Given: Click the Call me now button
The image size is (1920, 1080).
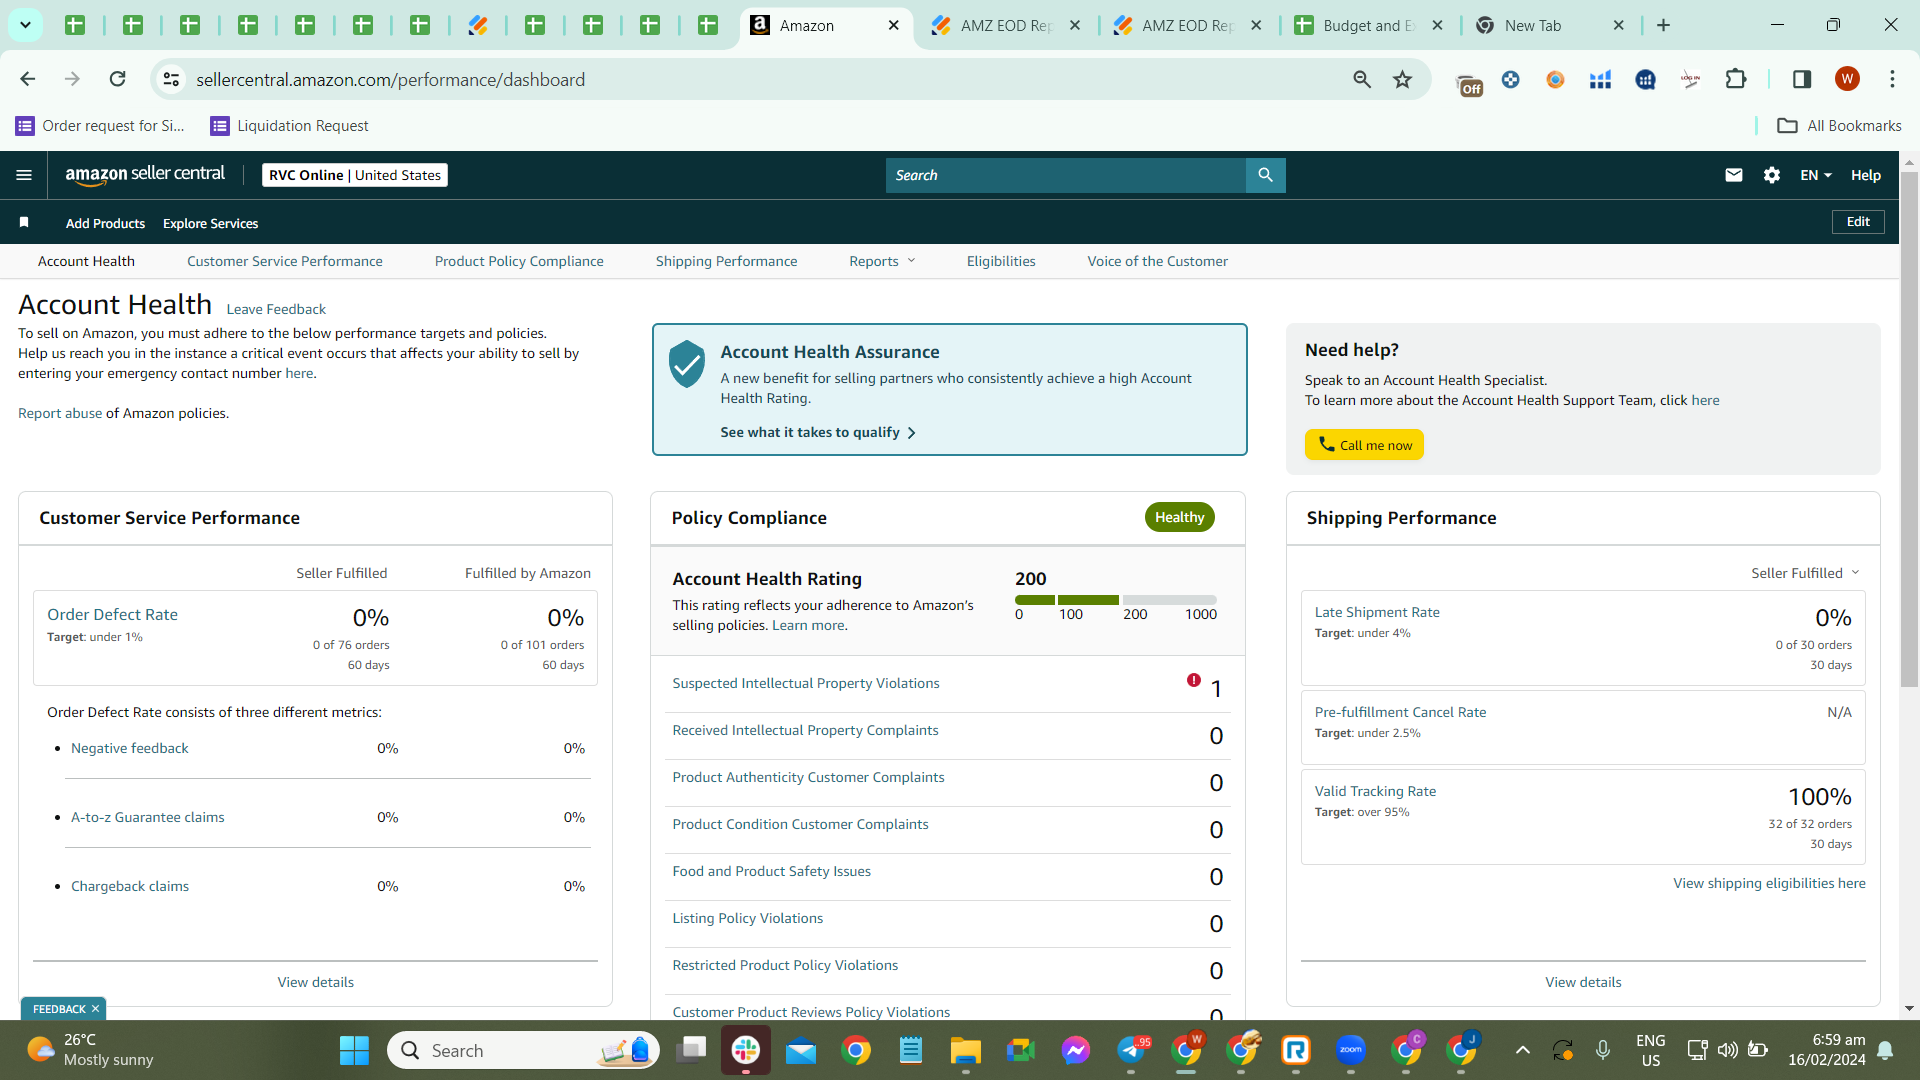Looking at the screenshot, I should tap(1364, 445).
